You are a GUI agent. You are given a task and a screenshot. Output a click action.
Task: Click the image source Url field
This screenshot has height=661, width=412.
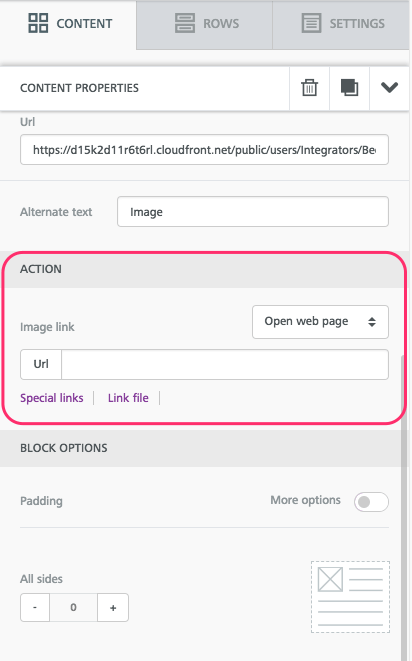tap(204, 150)
